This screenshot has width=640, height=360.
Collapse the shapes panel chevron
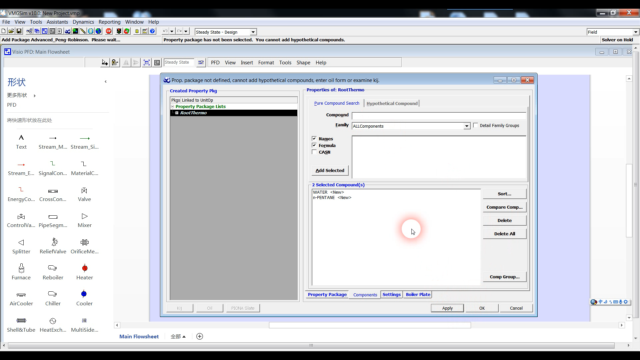106,82
